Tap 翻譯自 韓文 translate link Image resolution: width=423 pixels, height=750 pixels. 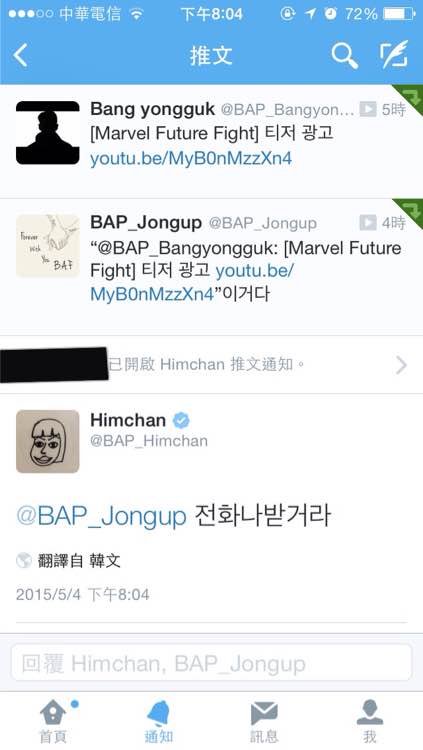point(79,560)
